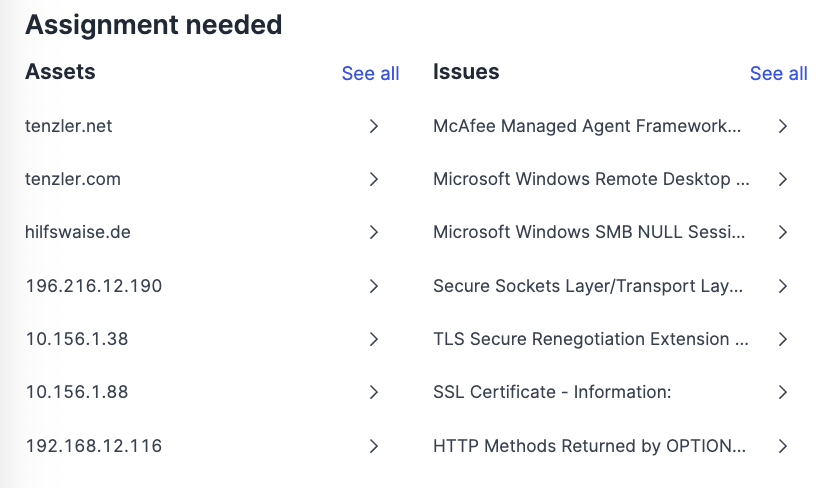This screenshot has height=488, width=828.
Task: Open the Secure Sockets Layer/Transport Layer issue
Action: click(x=588, y=286)
